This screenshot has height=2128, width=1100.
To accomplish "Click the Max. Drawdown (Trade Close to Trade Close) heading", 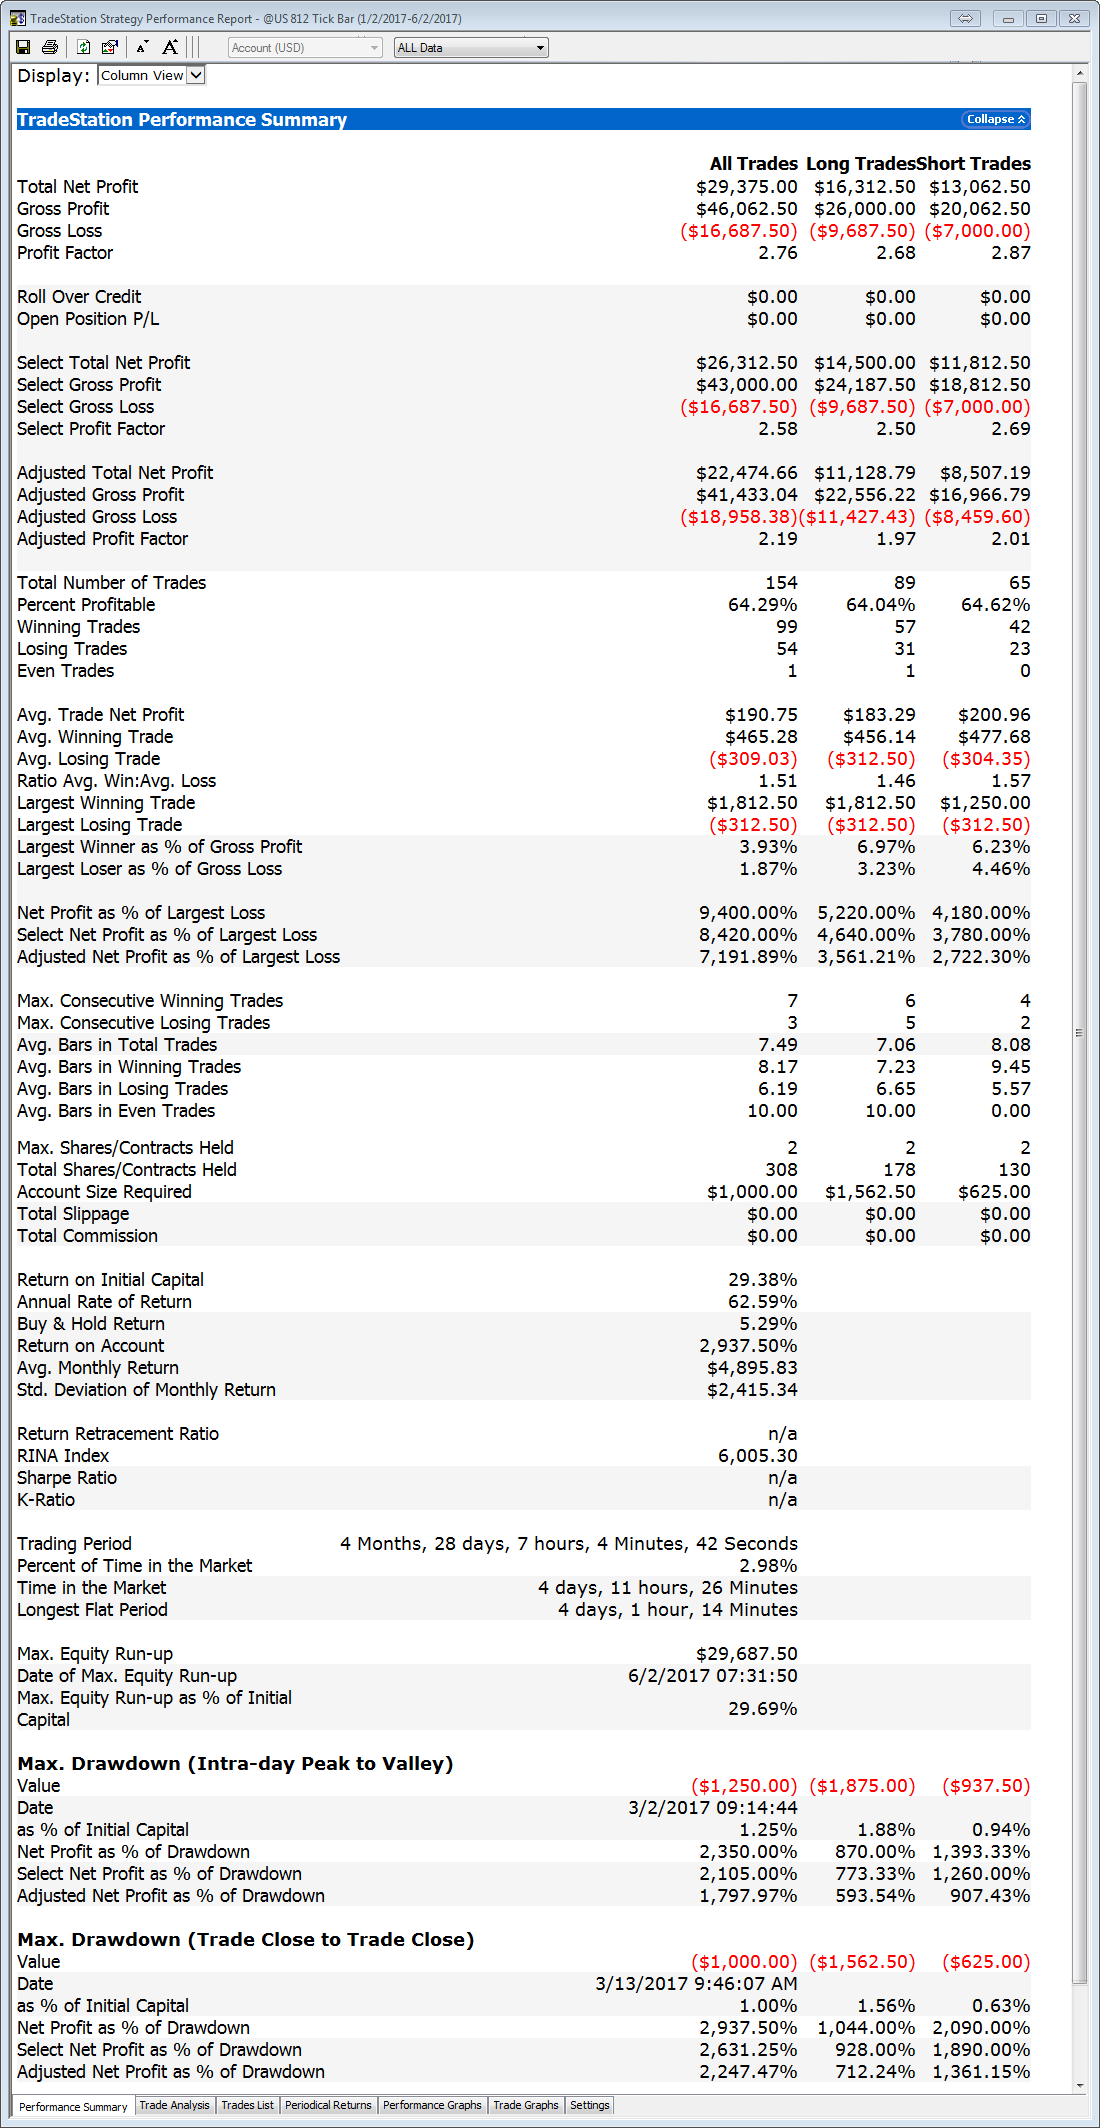I will pos(245,1940).
